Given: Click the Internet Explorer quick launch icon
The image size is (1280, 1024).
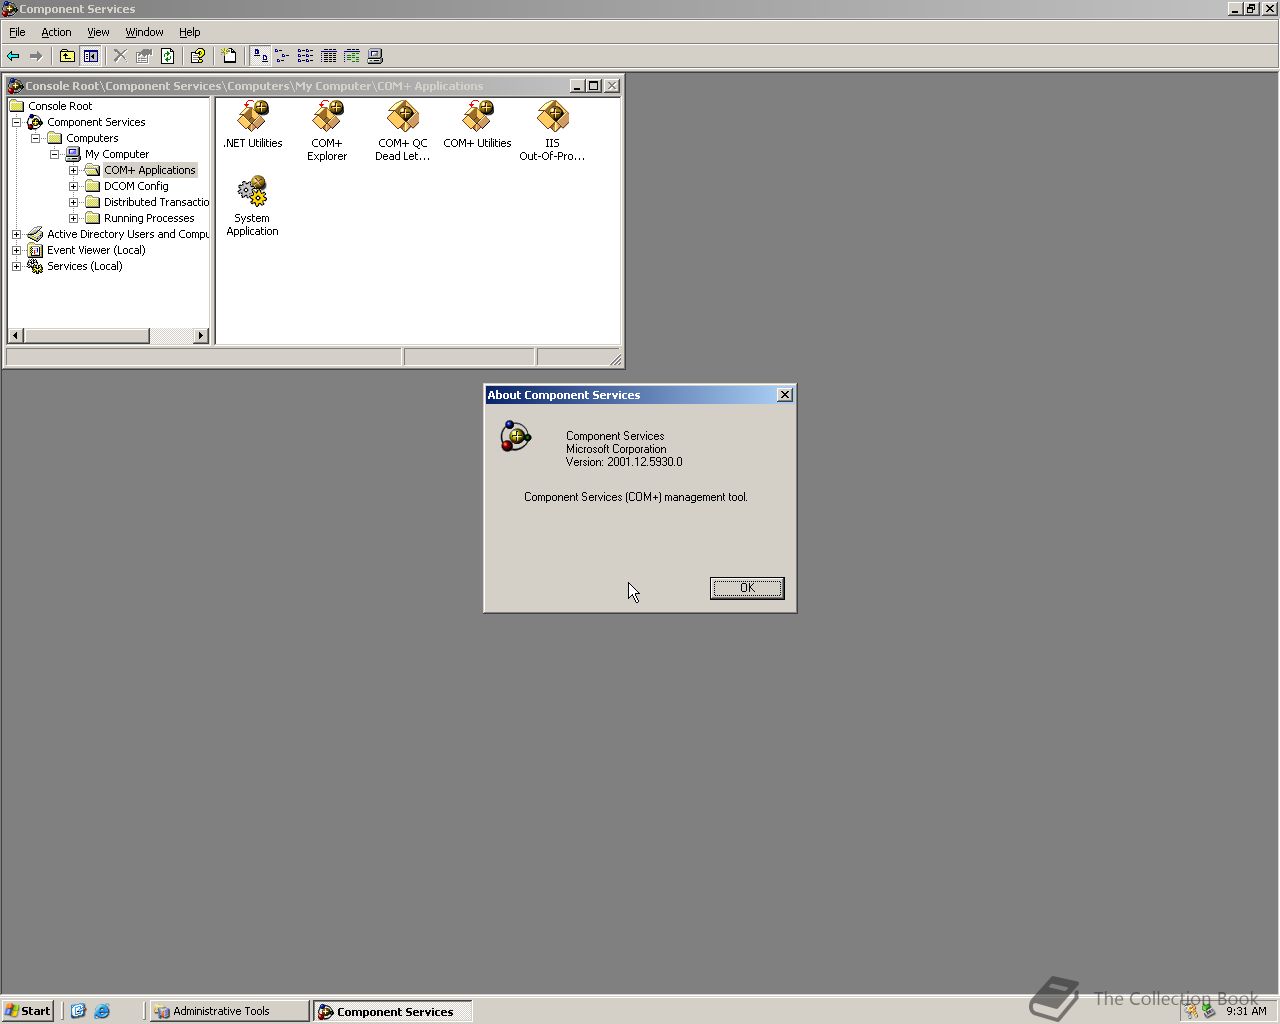Looking at the screenshot, I should (x=102, y=1011).
